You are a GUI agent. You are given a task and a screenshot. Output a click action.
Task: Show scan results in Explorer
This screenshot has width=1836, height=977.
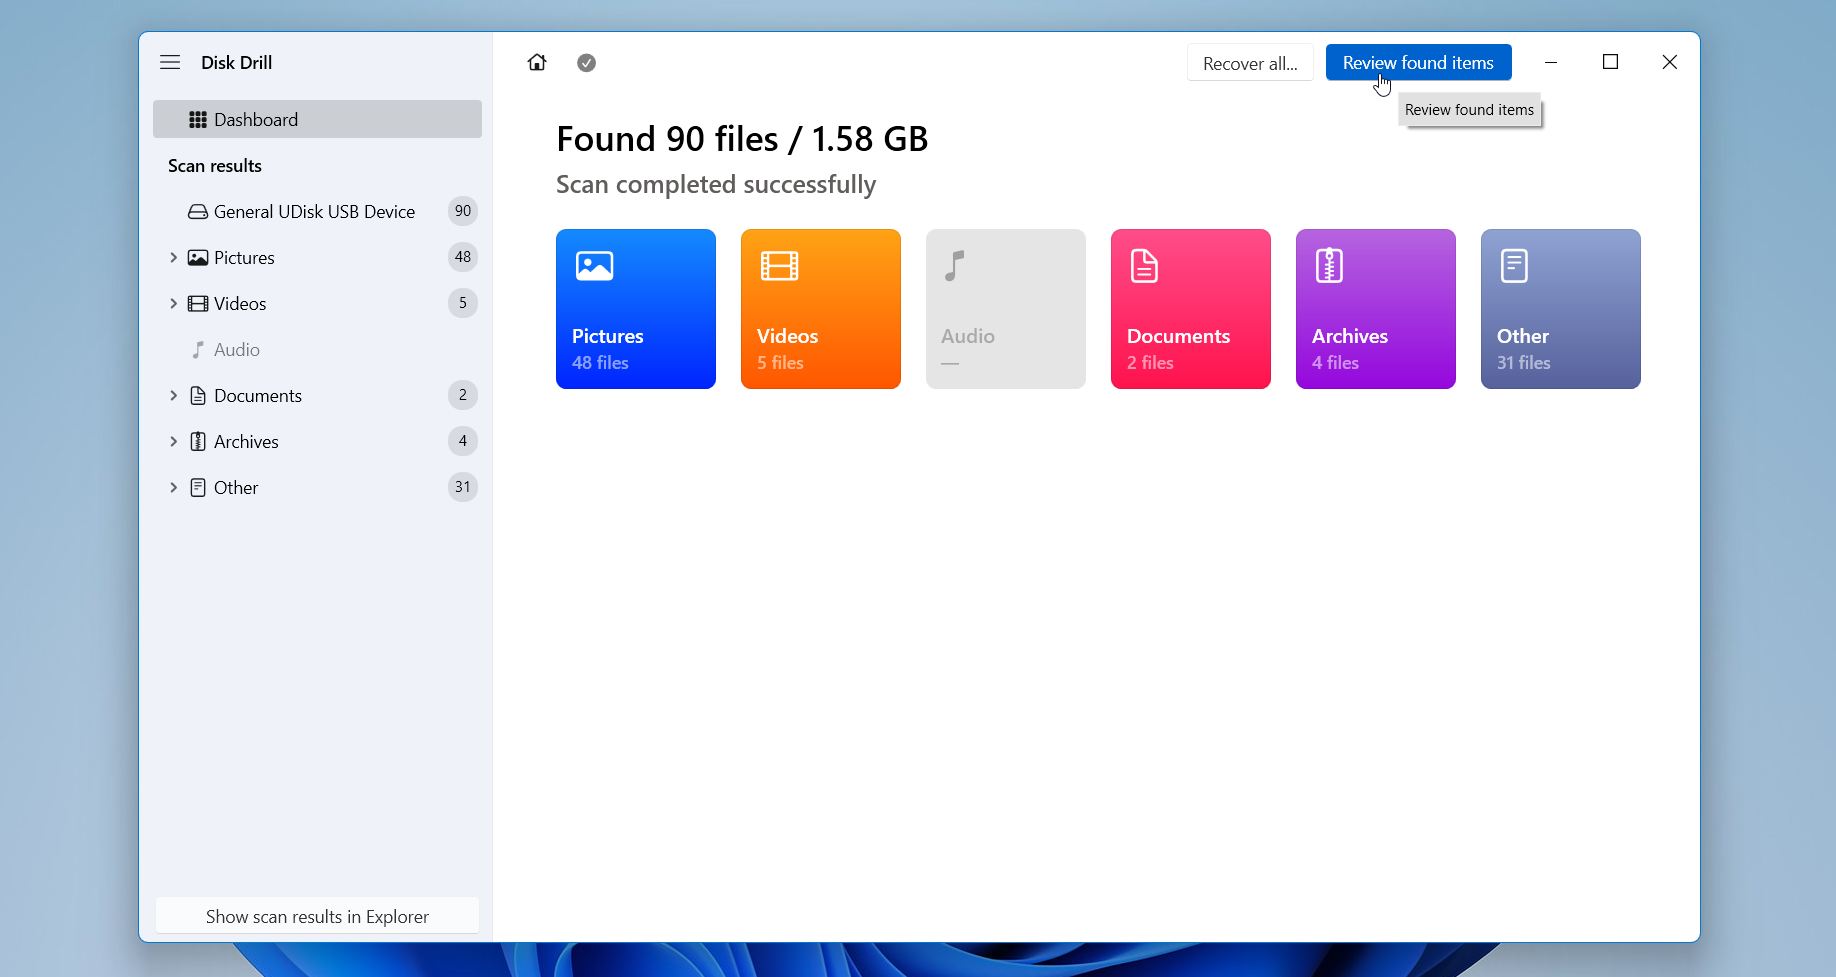317,917
